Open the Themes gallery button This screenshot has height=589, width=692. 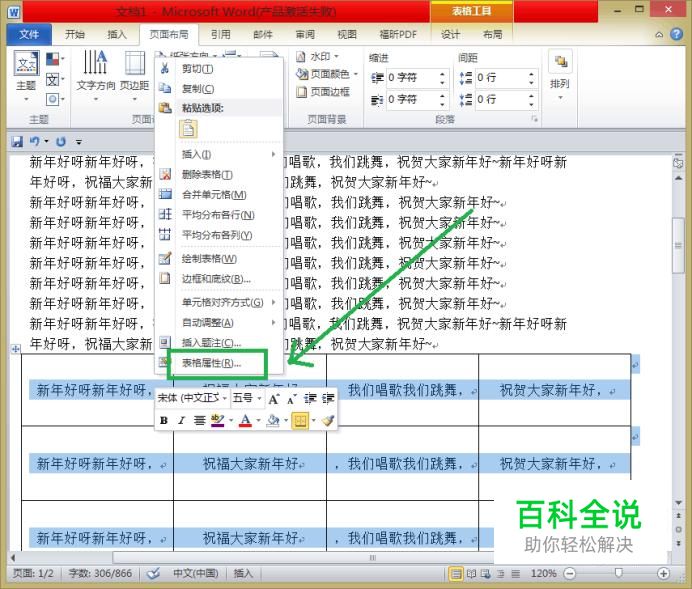click(26, 75)
